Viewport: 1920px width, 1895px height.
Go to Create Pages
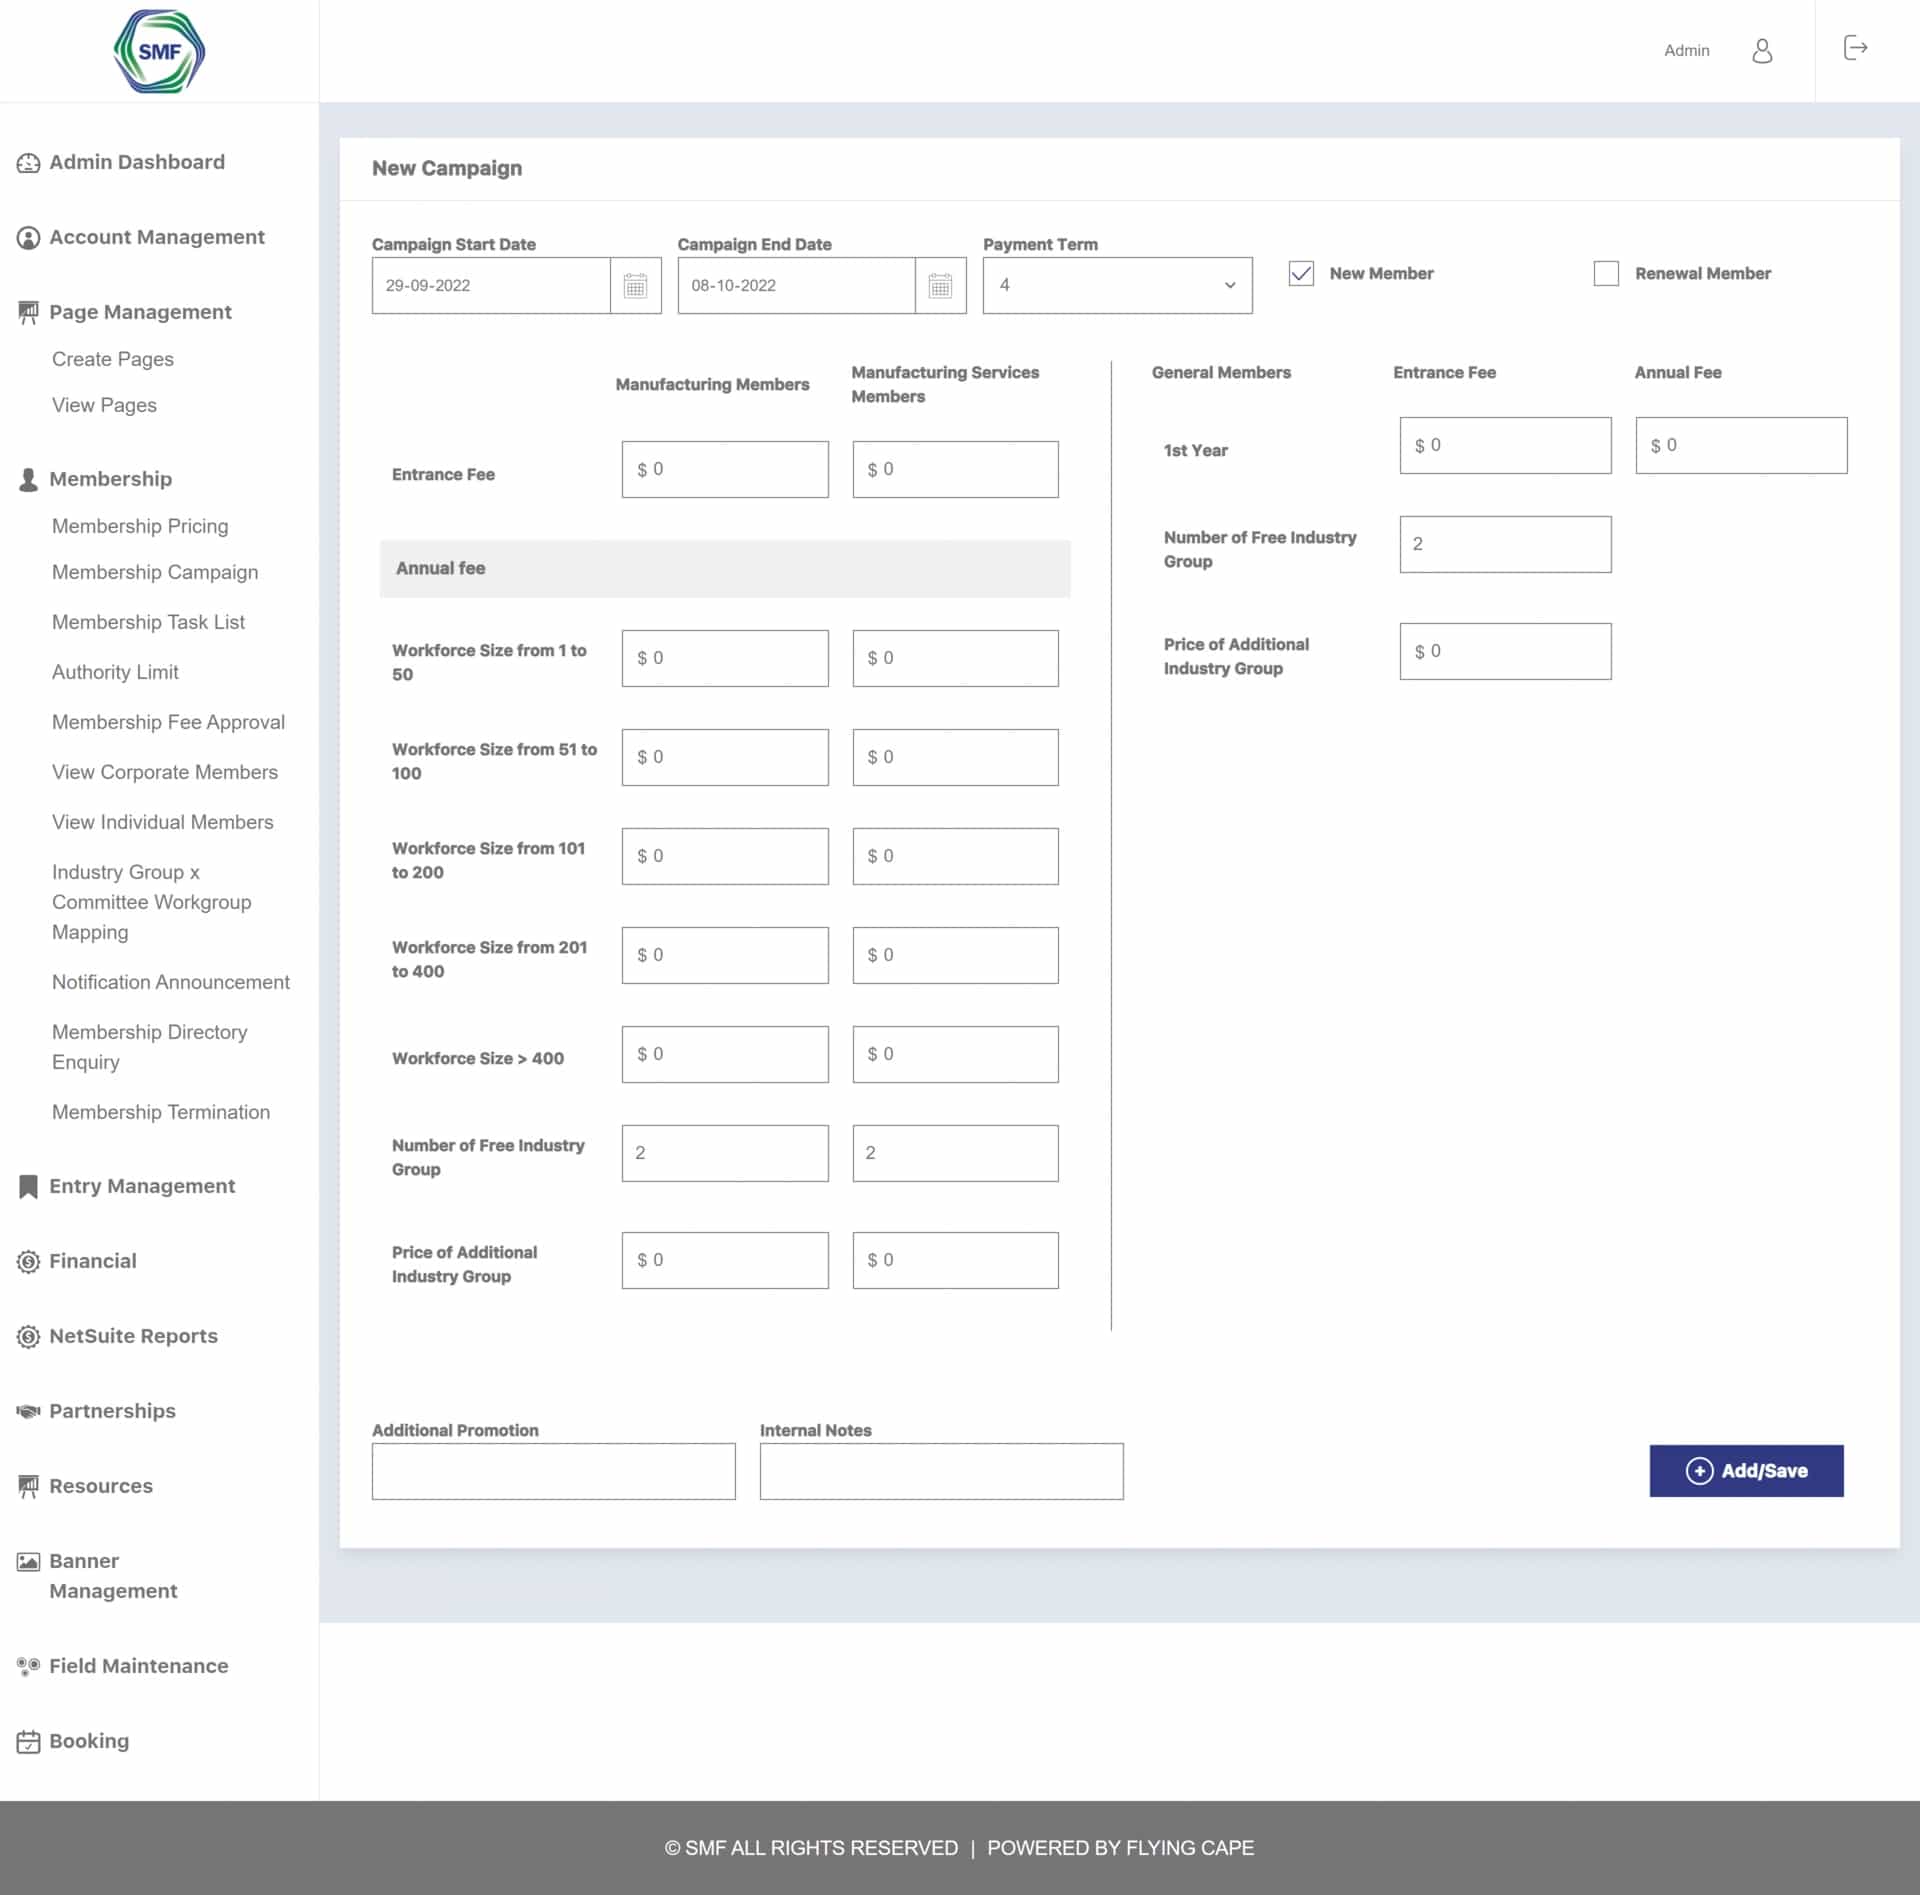pyautogui.click(x=113, y=359)
